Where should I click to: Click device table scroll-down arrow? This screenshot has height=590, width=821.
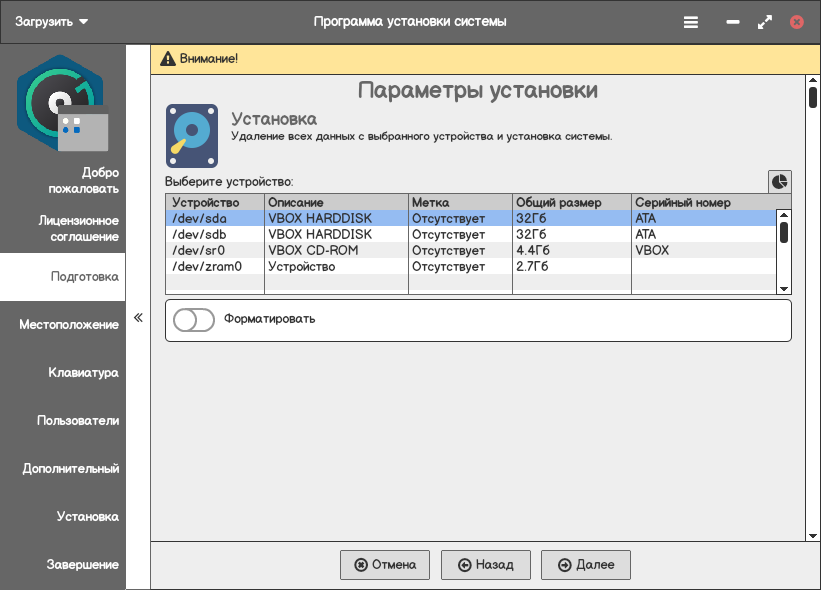tap(784, 288)
